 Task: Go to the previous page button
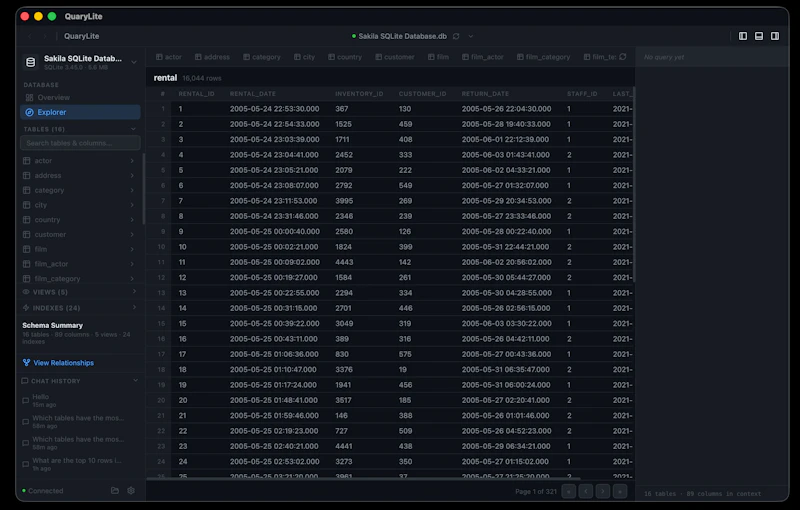[x=586, y=491]
